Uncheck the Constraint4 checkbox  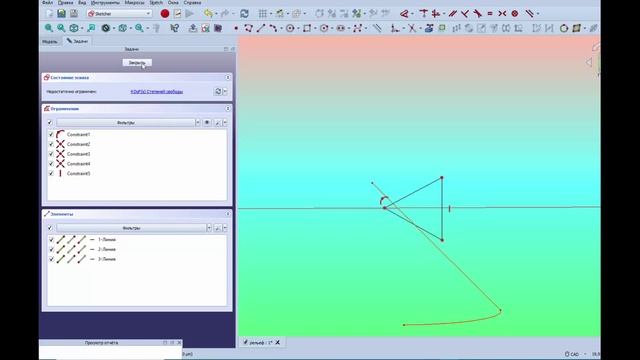coord(51,164)
